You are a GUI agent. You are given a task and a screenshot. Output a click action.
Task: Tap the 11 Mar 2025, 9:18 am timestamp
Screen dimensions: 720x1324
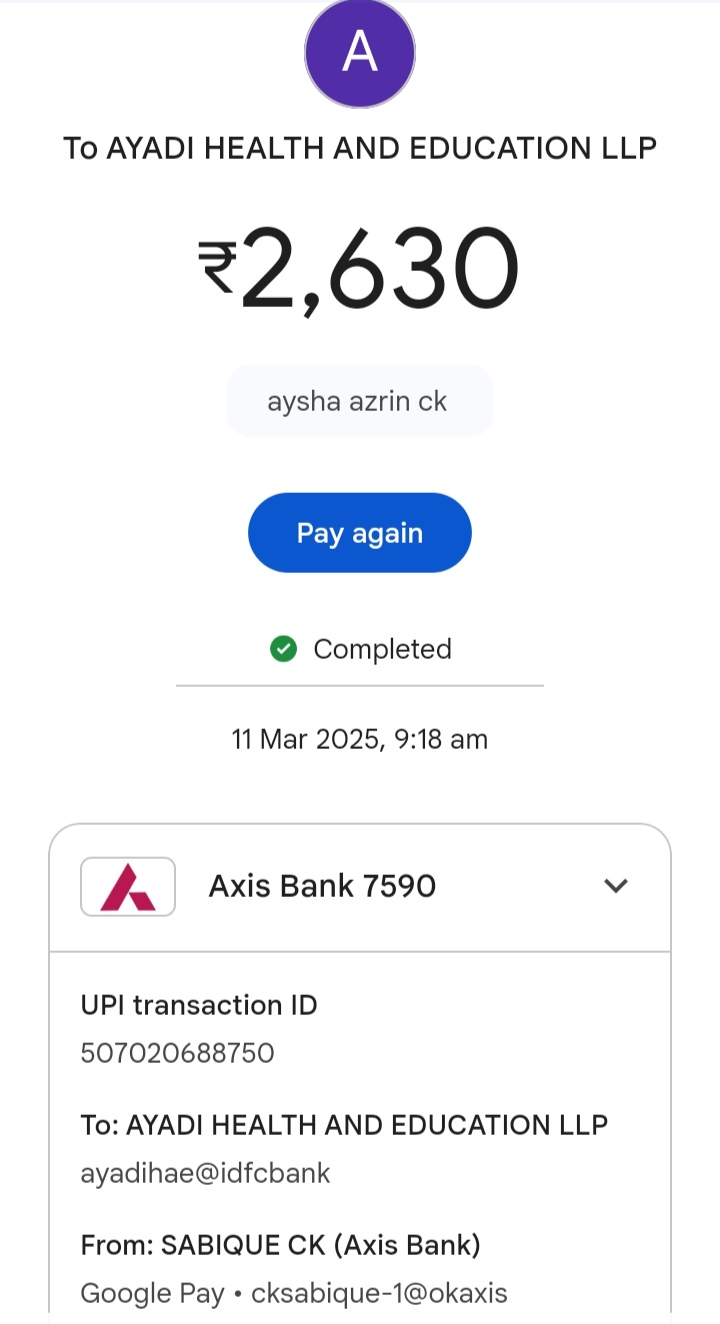coord(360,740)
